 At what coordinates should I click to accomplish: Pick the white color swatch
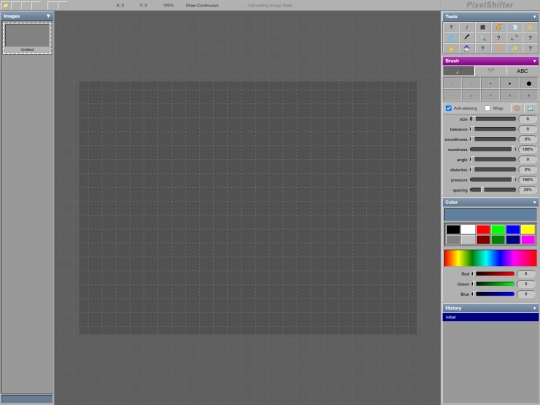click(468, 229)
